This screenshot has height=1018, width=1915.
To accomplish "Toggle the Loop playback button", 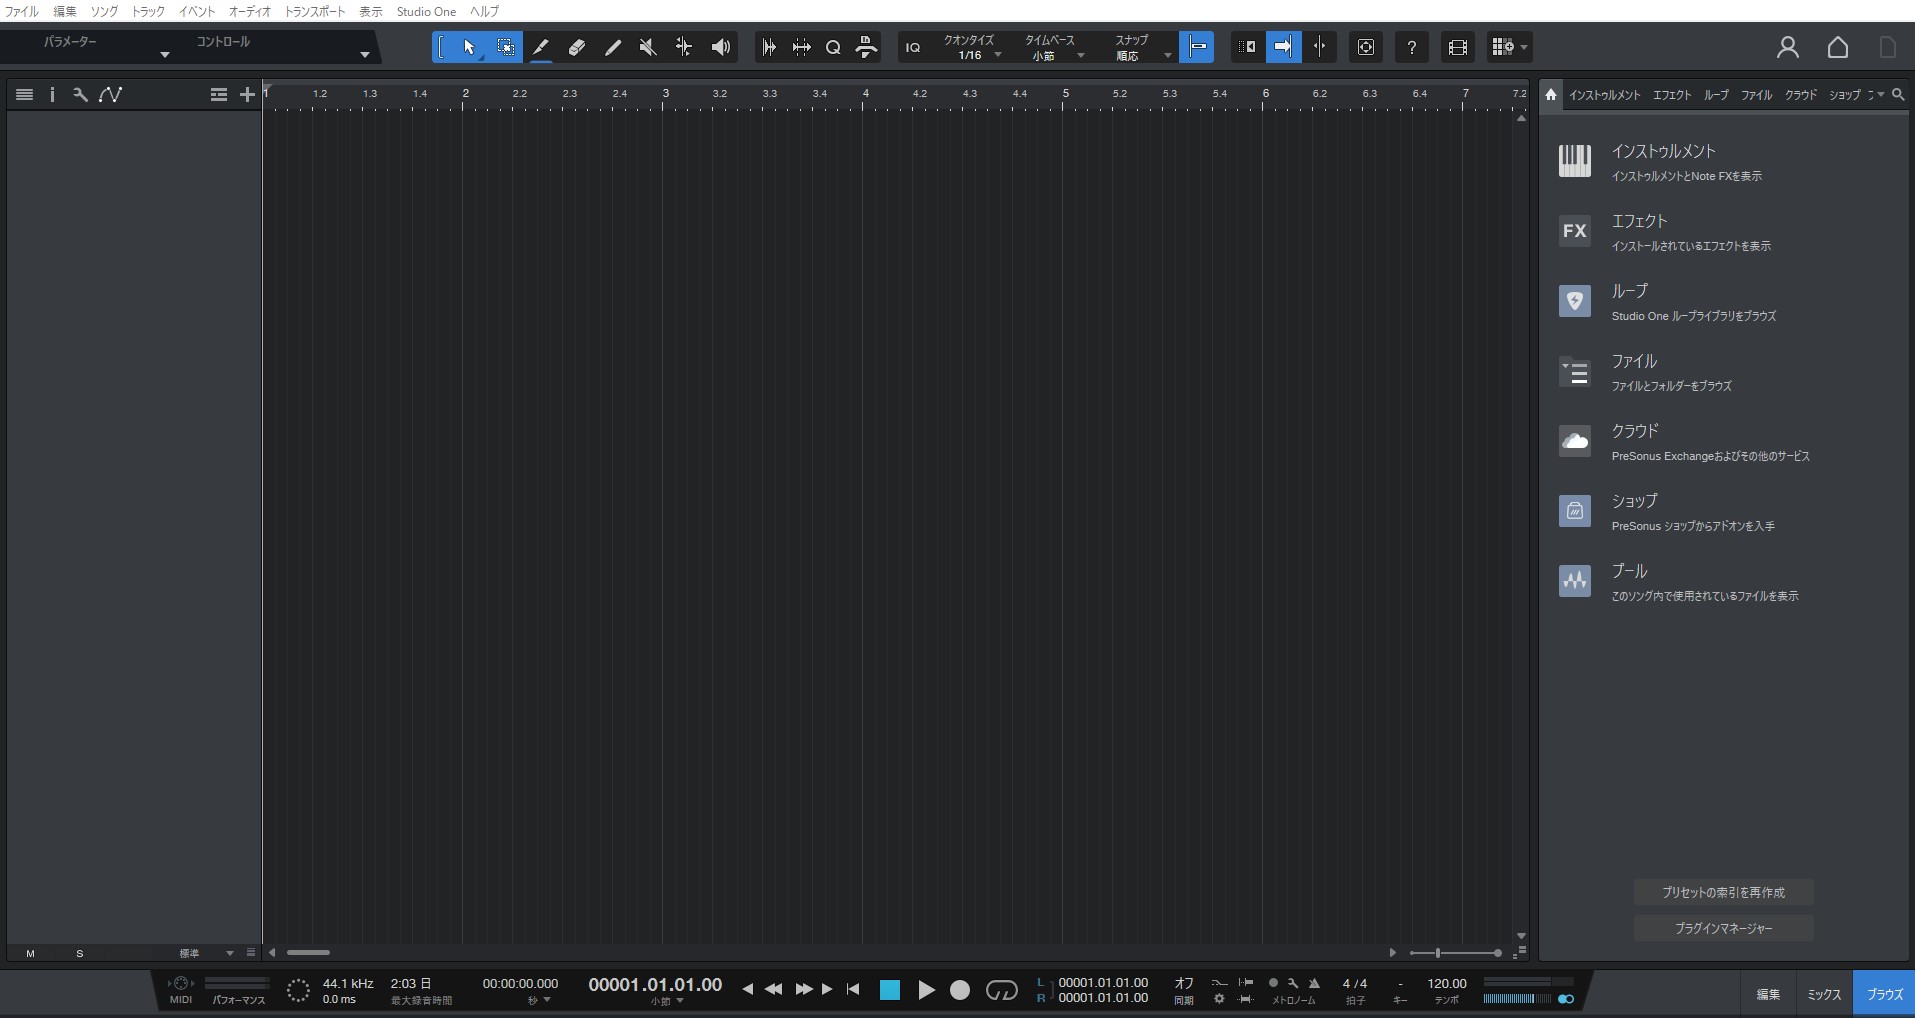I will 1001,990.
